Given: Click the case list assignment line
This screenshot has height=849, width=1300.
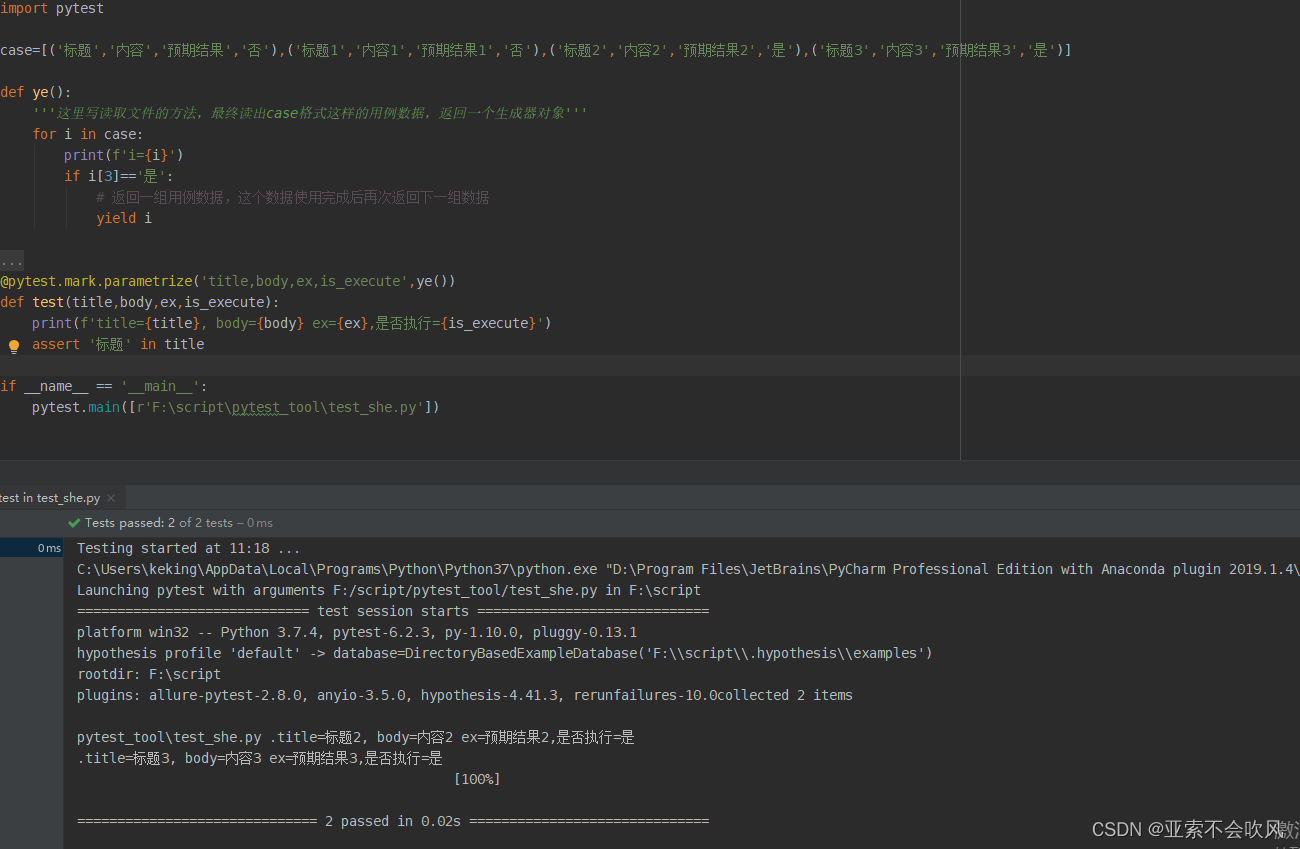Looking at the screenshot, I should (x=536, y=50).
